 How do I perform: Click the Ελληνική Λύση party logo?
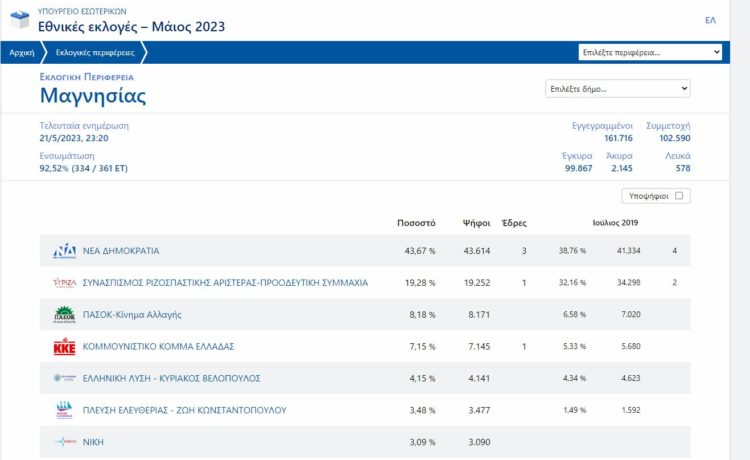pyautogui.click(x=64, y=378)
